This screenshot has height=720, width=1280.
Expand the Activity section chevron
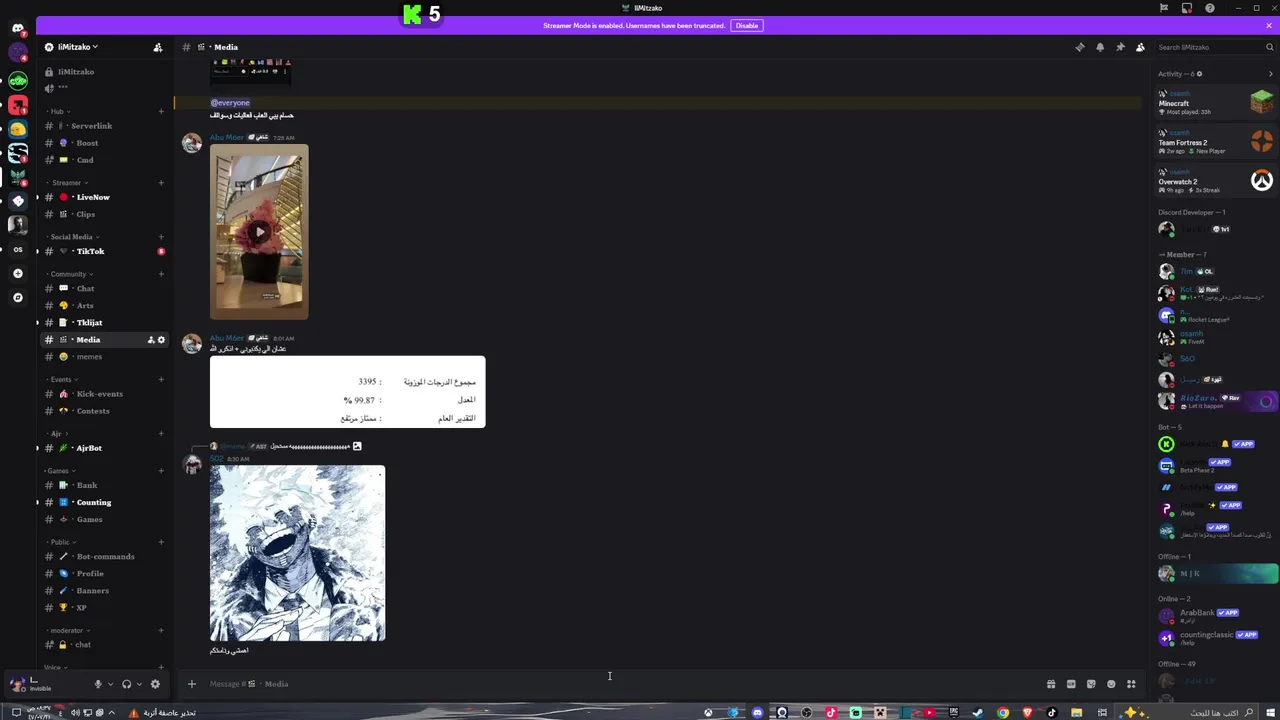(1270, 74)
